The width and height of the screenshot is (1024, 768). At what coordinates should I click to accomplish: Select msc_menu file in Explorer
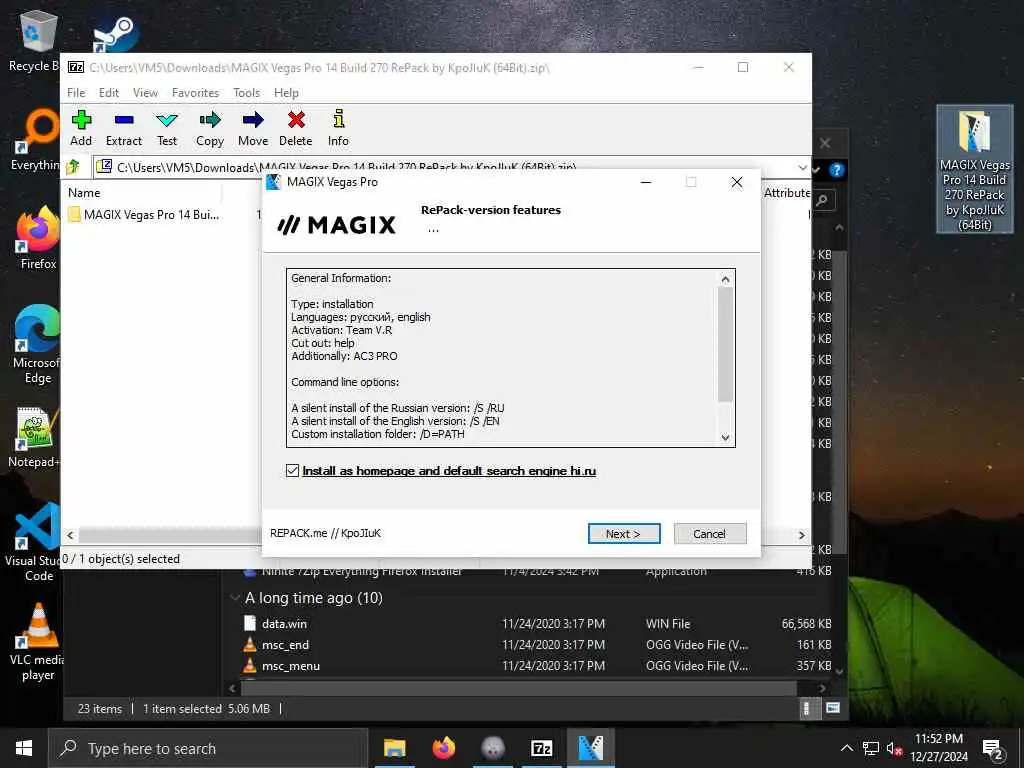tap(291, 665)
